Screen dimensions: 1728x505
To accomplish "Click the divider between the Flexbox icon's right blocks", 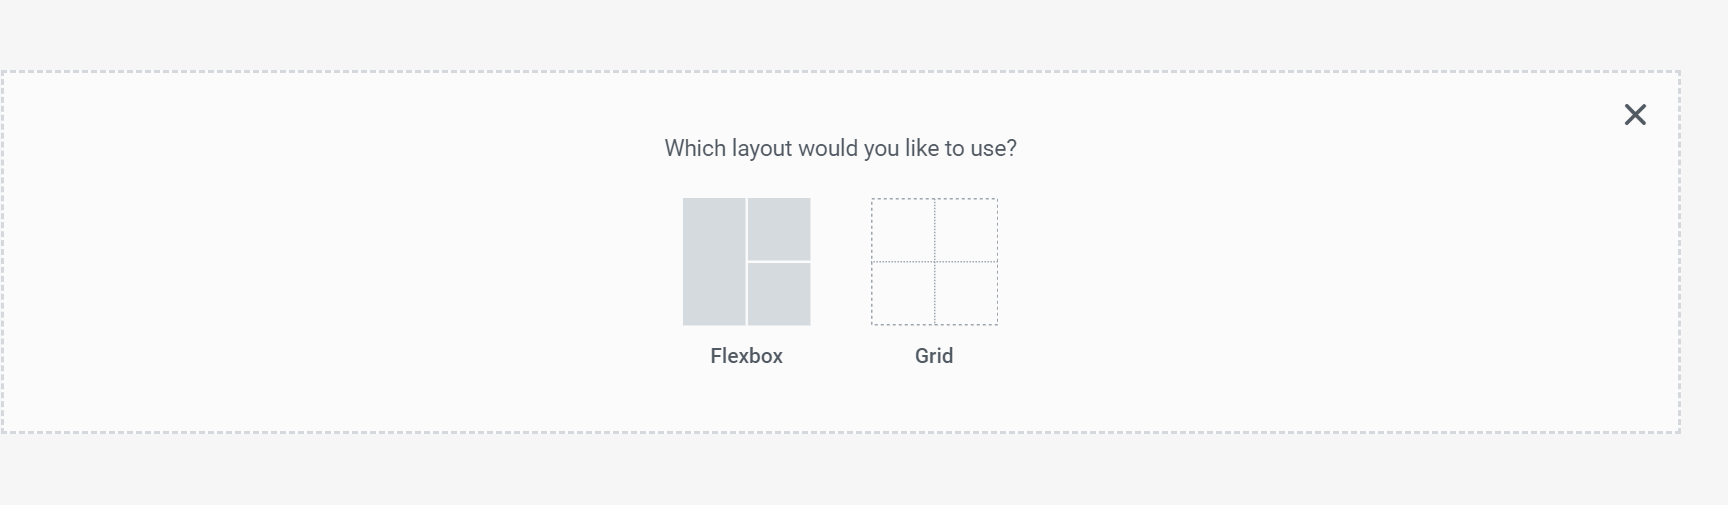I will click(779, 262).
